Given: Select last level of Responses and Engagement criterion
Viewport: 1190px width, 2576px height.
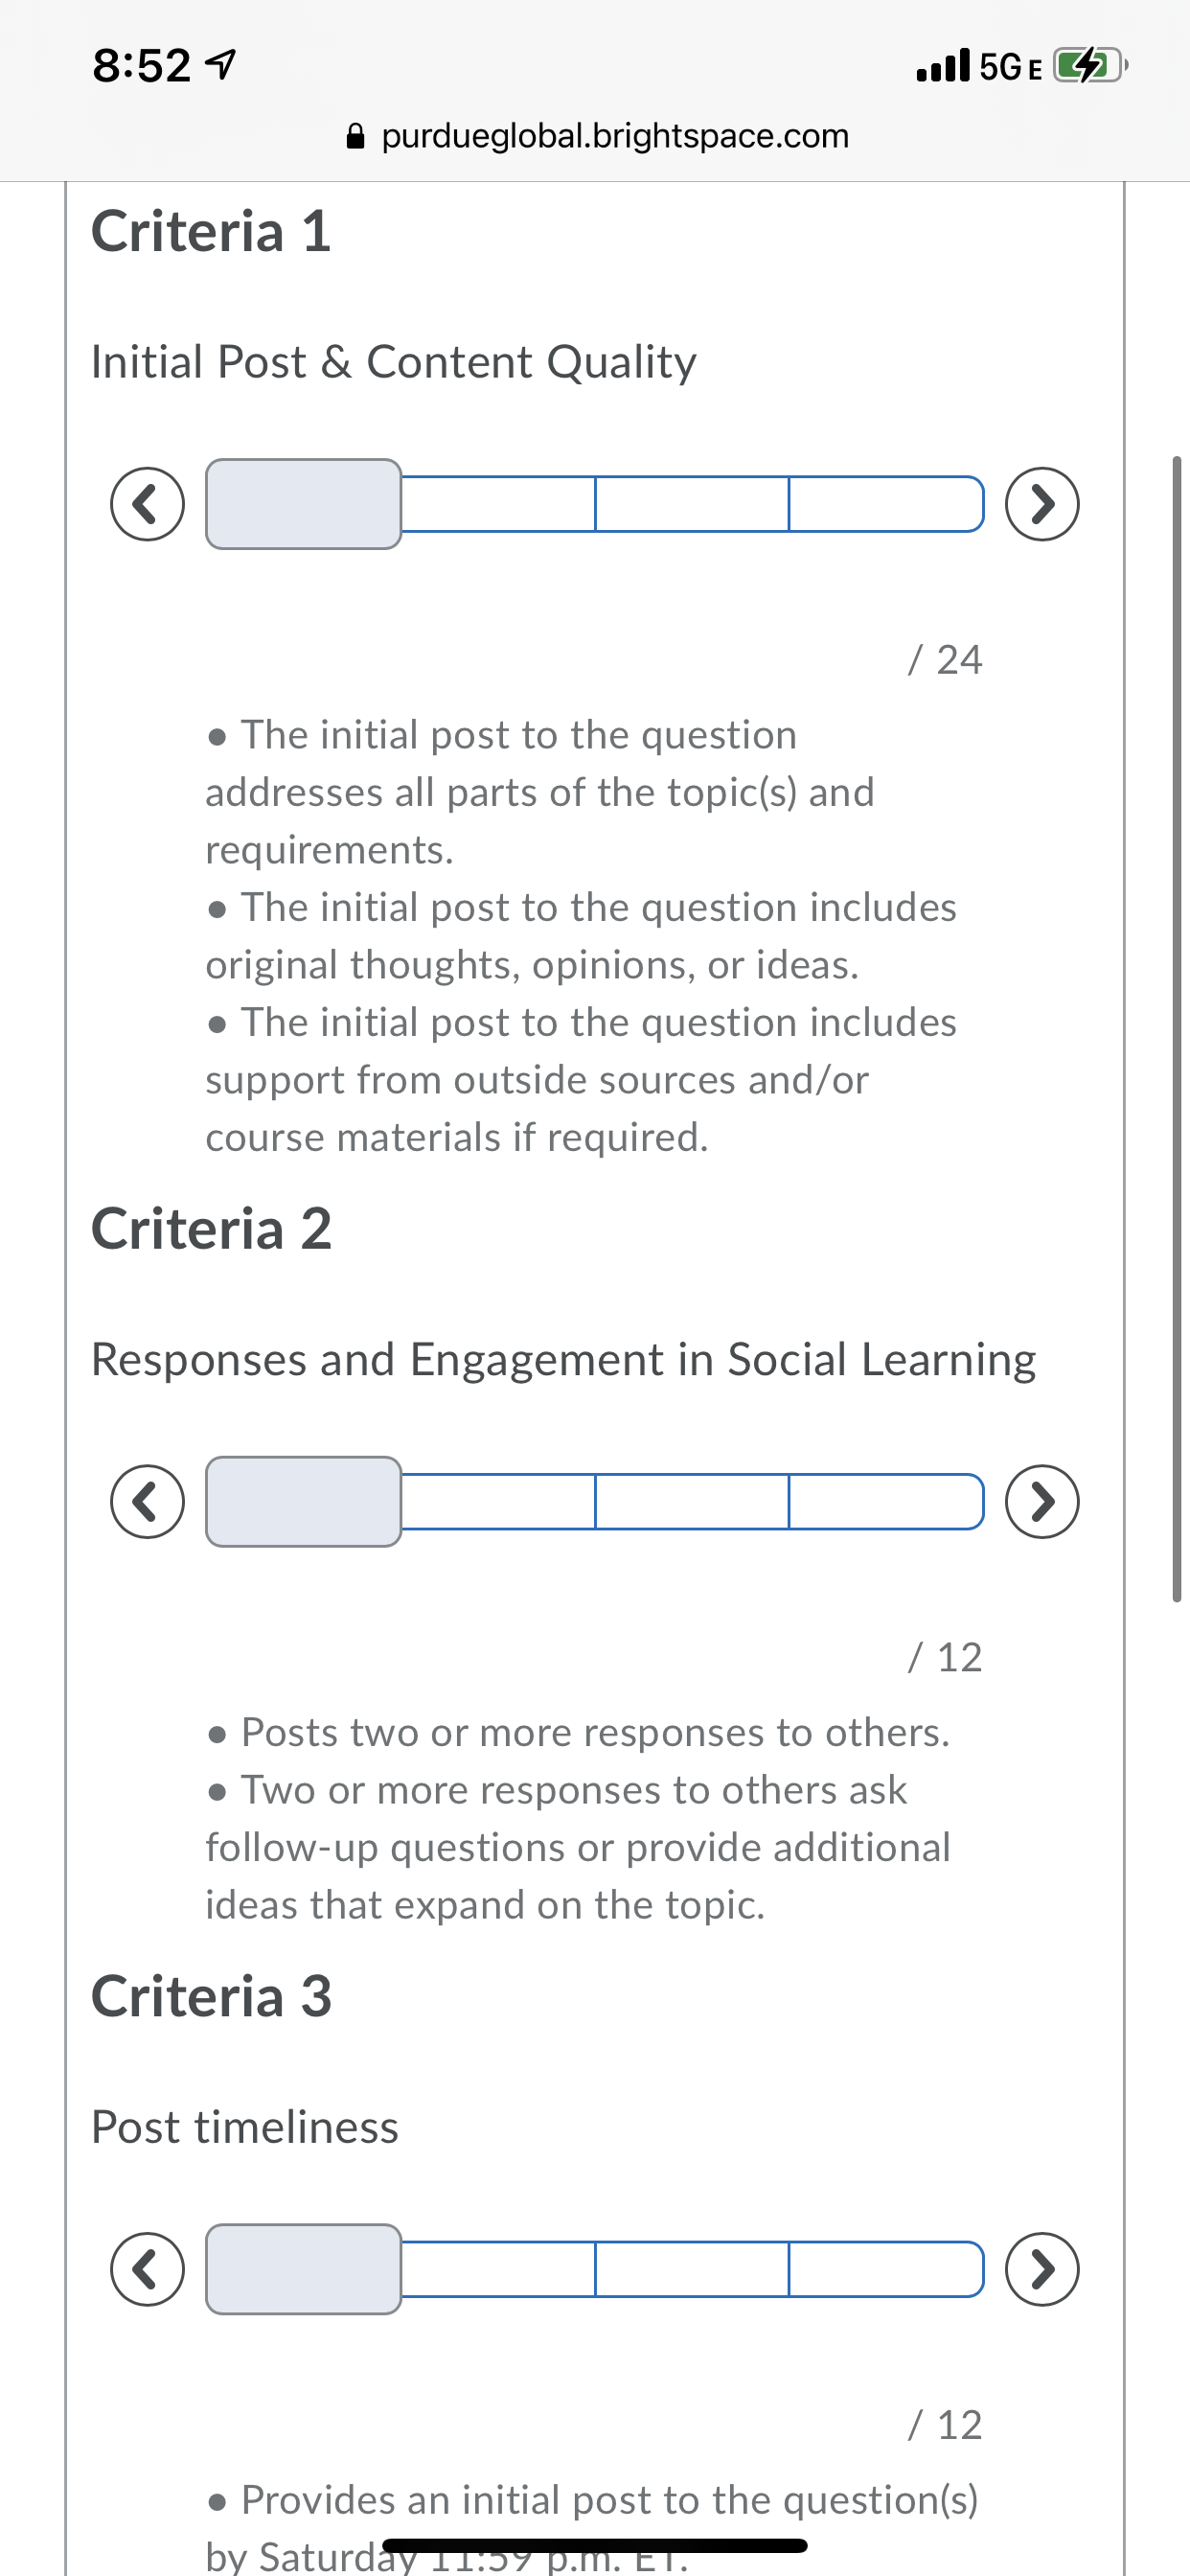Looking at the screenshot, I should 885,1501.
